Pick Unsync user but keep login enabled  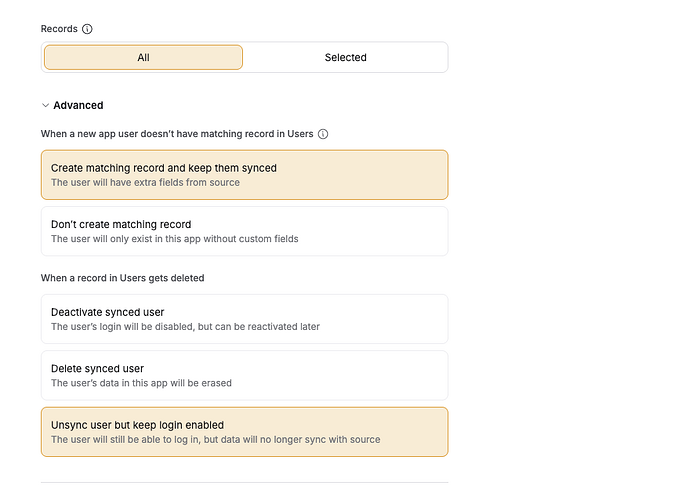(244, 432)
